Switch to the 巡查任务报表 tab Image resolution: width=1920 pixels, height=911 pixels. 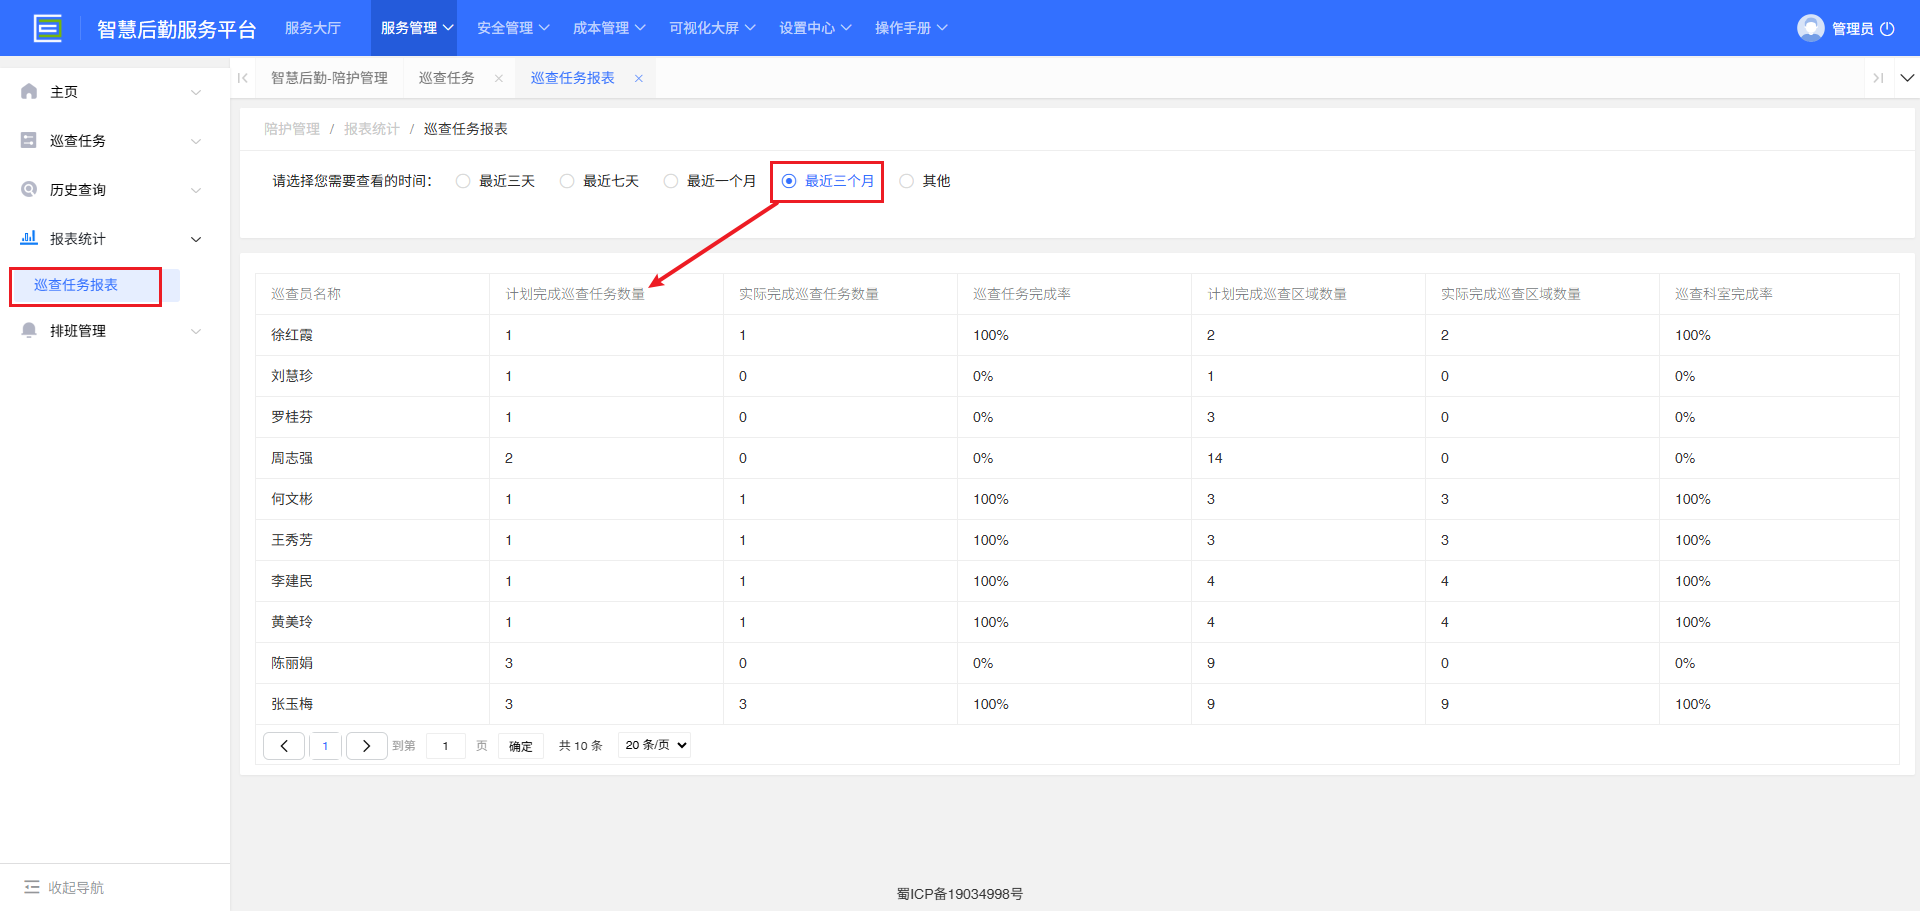572,78
